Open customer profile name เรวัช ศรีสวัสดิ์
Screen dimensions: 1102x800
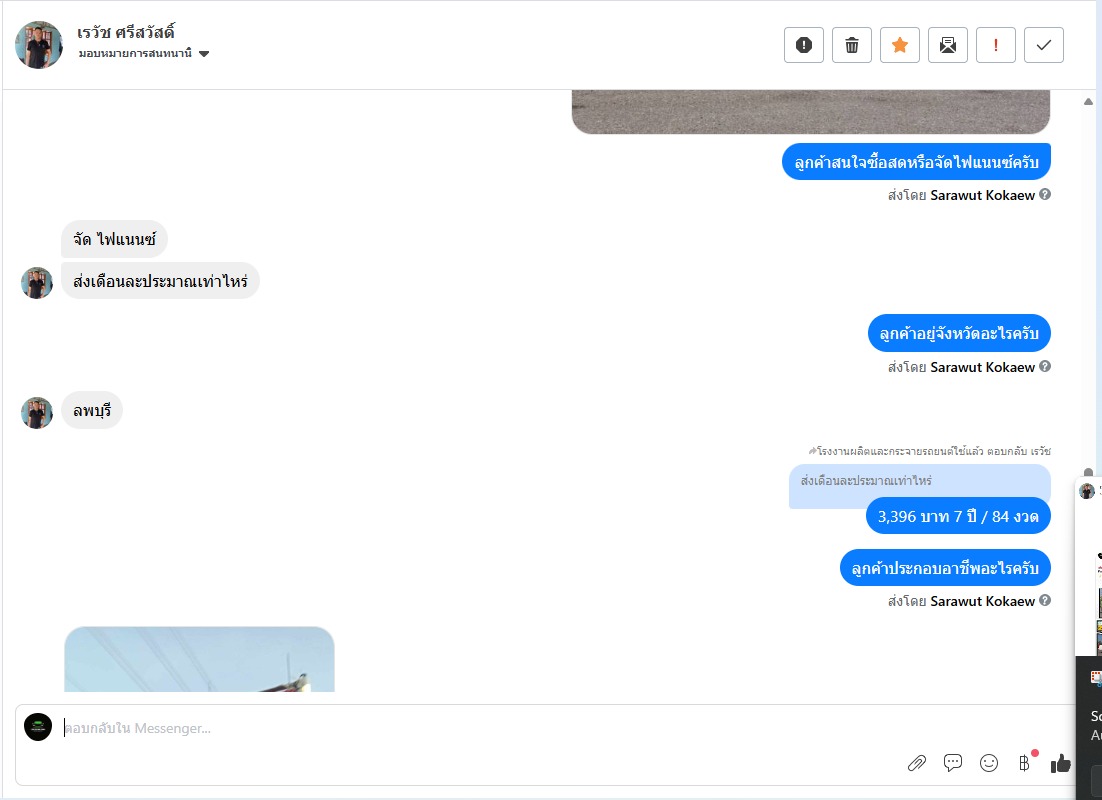[126, 32]
